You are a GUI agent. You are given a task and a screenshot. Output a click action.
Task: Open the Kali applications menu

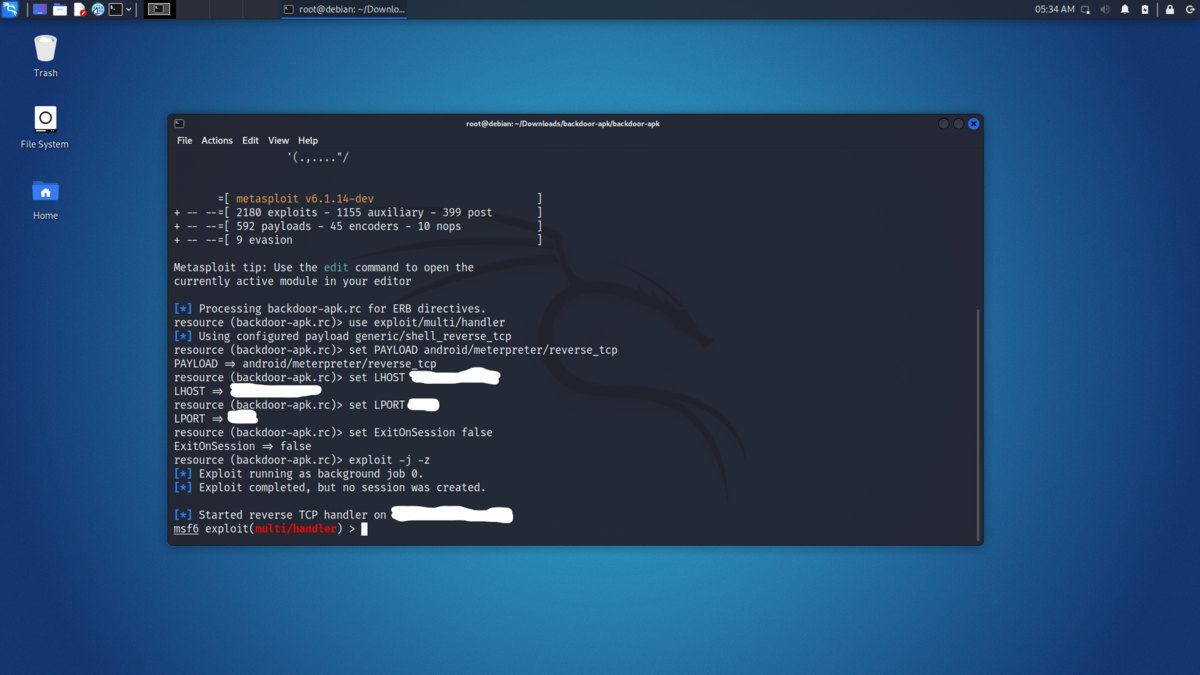(x=10, y=9)
